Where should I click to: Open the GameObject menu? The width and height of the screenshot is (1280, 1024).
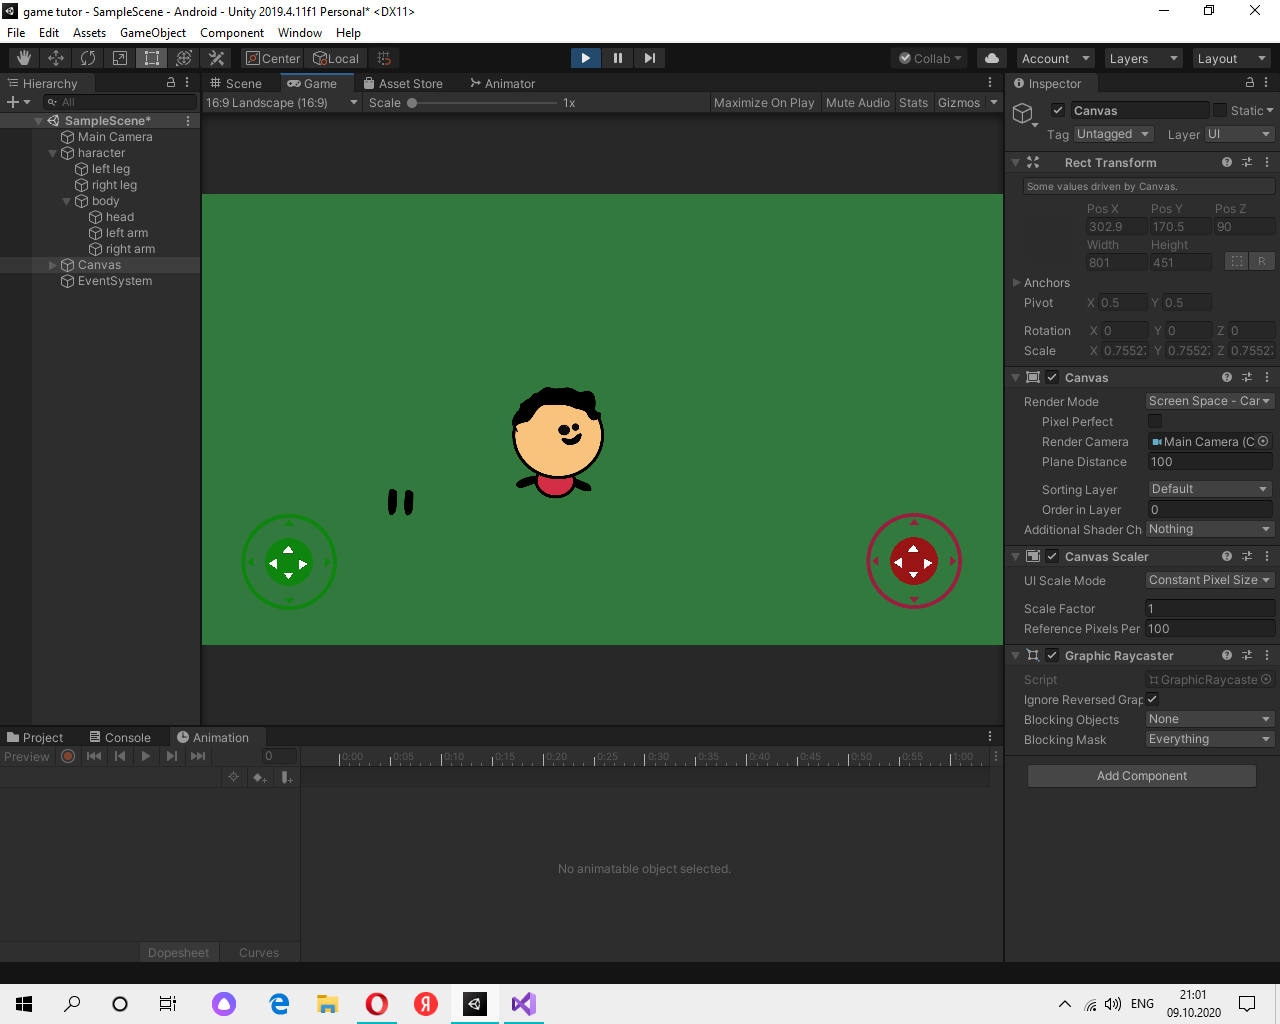pyautogui.click(x=153, y=32)
